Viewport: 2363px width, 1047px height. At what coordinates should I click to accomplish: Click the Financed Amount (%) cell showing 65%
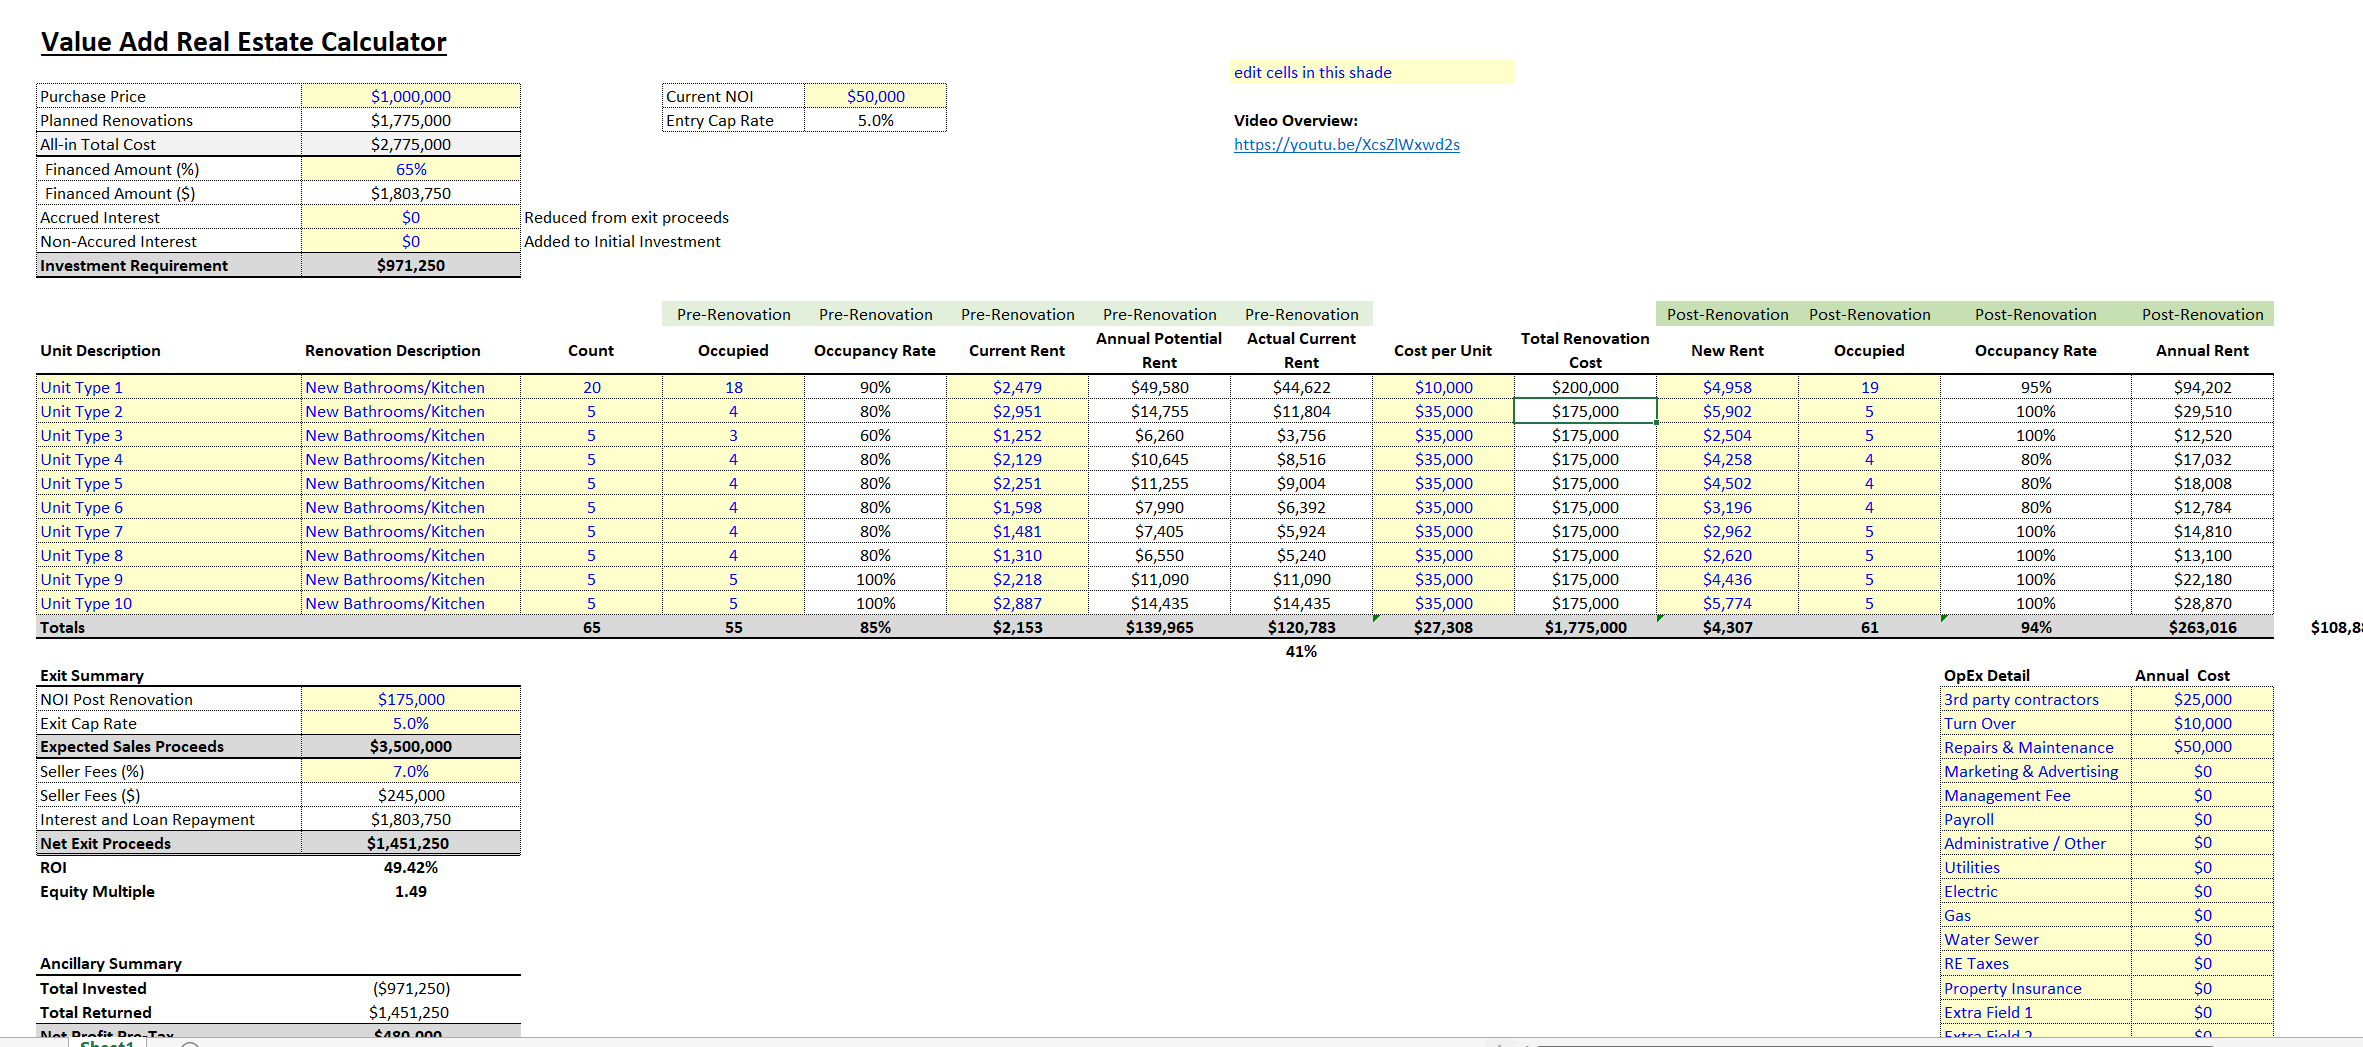[x=411, y=169]
